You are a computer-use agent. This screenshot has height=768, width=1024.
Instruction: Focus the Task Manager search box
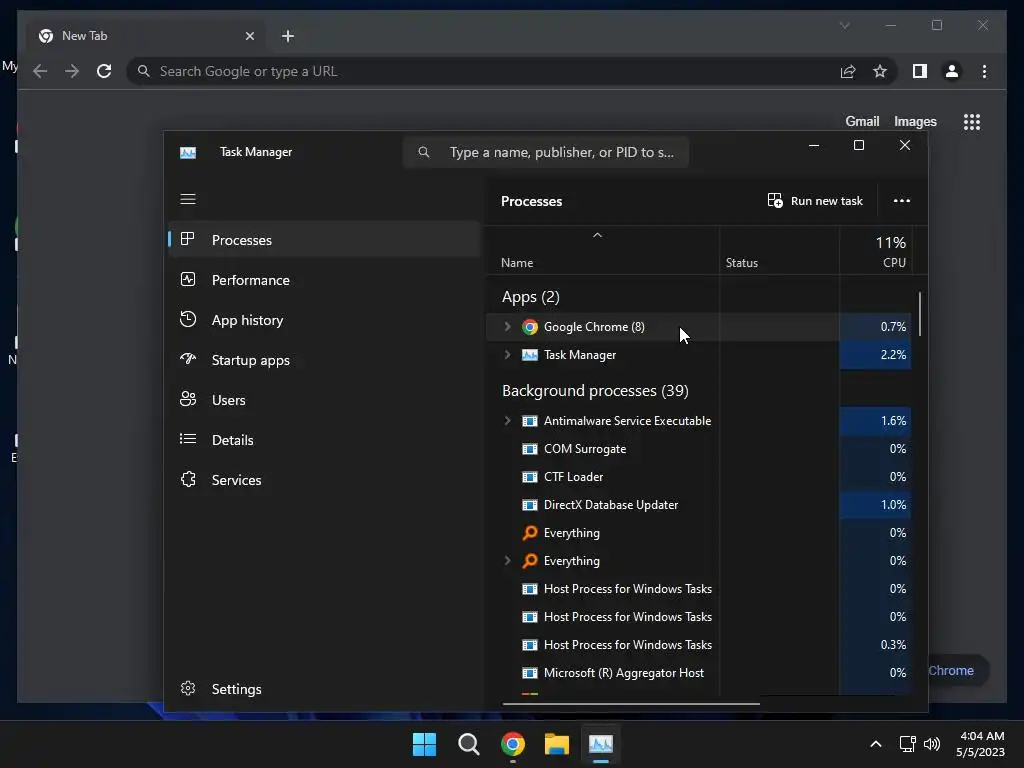click(x=546, y=152)
